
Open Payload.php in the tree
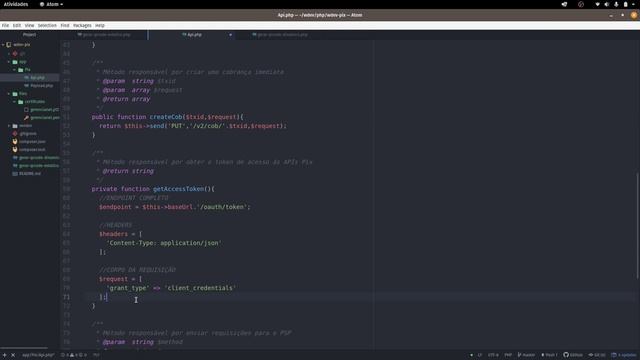[x=42, y=86]
